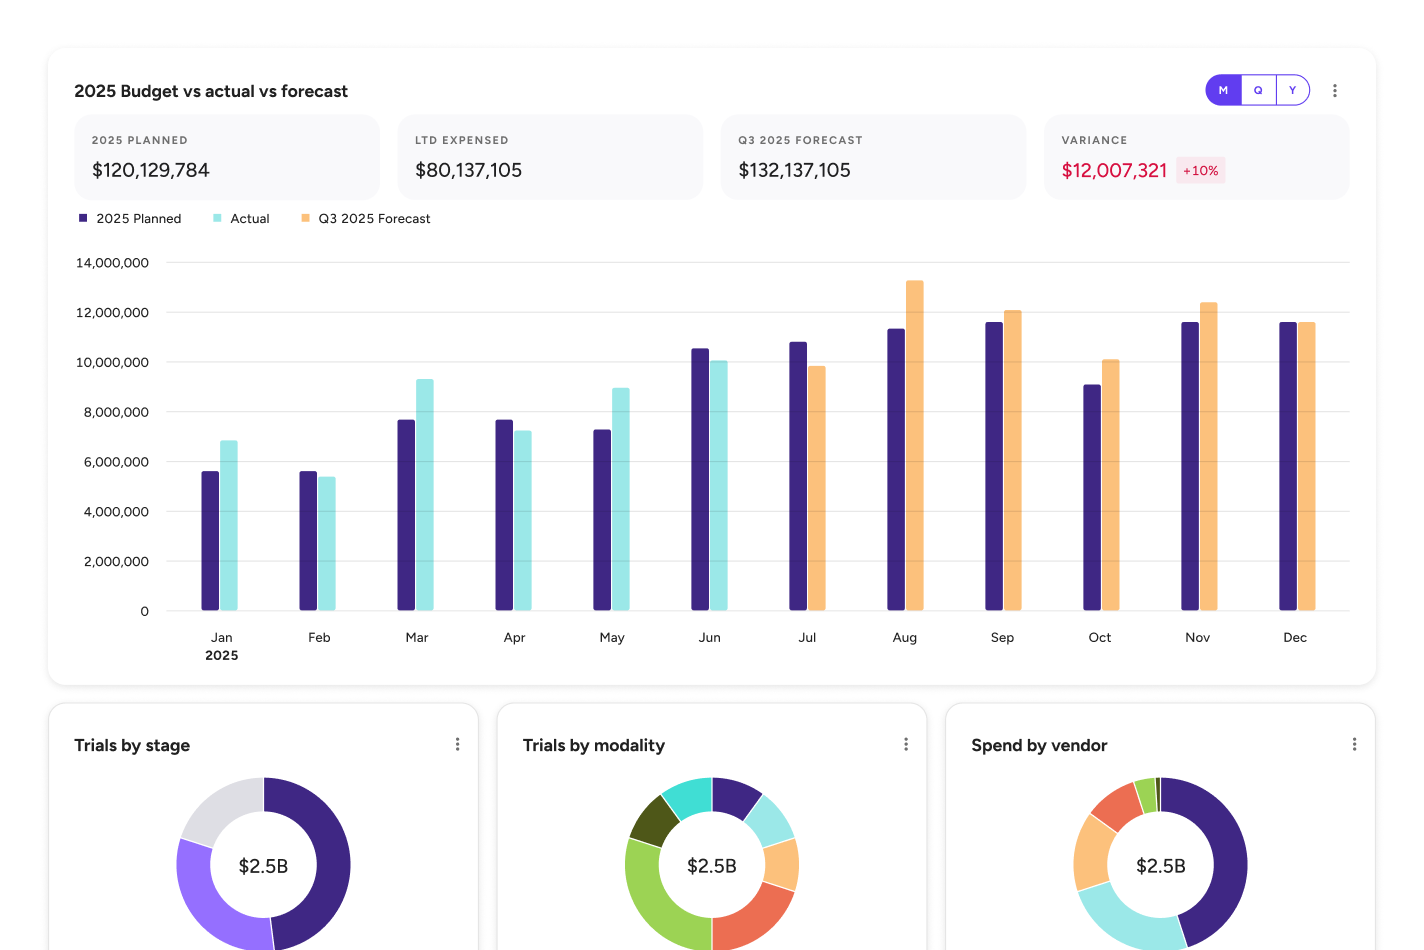1424x950 pixels.
Task: Open budget chart kebab menu
Action: point(1334,91)
